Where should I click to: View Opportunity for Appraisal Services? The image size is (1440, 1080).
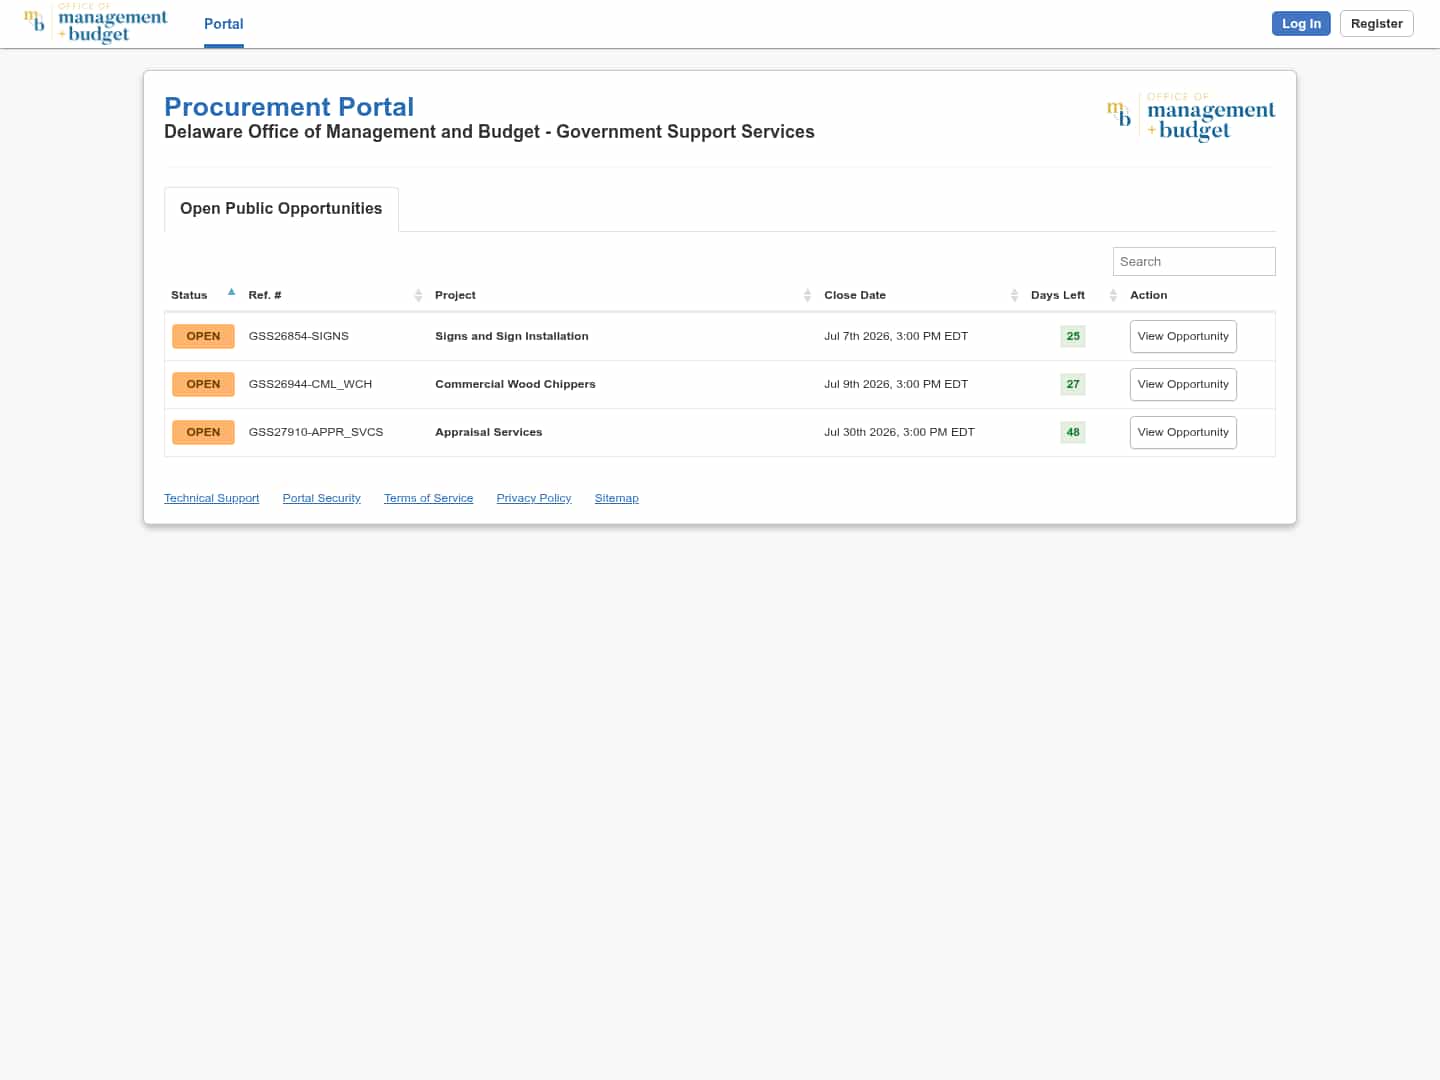(x=1183, y=433)
